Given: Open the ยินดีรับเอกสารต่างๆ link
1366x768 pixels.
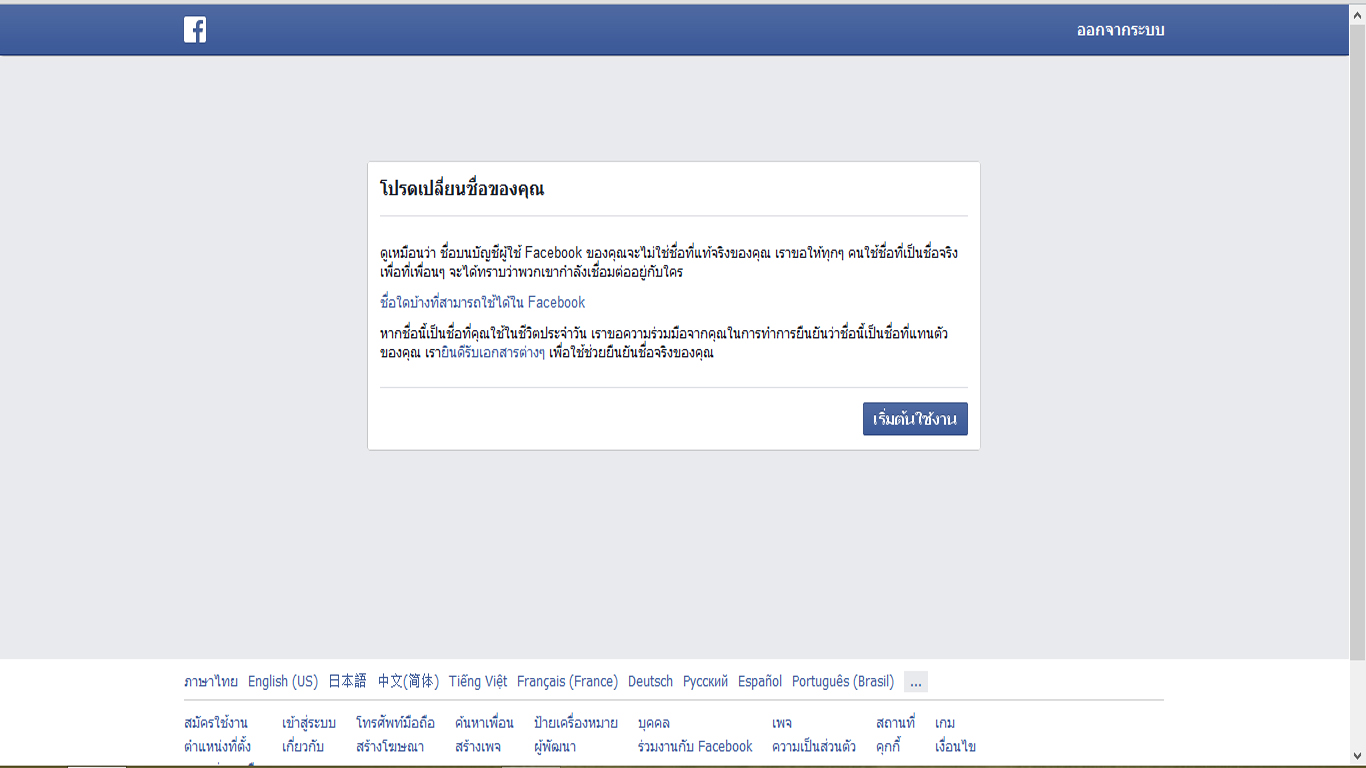Looking at the screenshot, I should pyautogui.click(x=493, y=352).
